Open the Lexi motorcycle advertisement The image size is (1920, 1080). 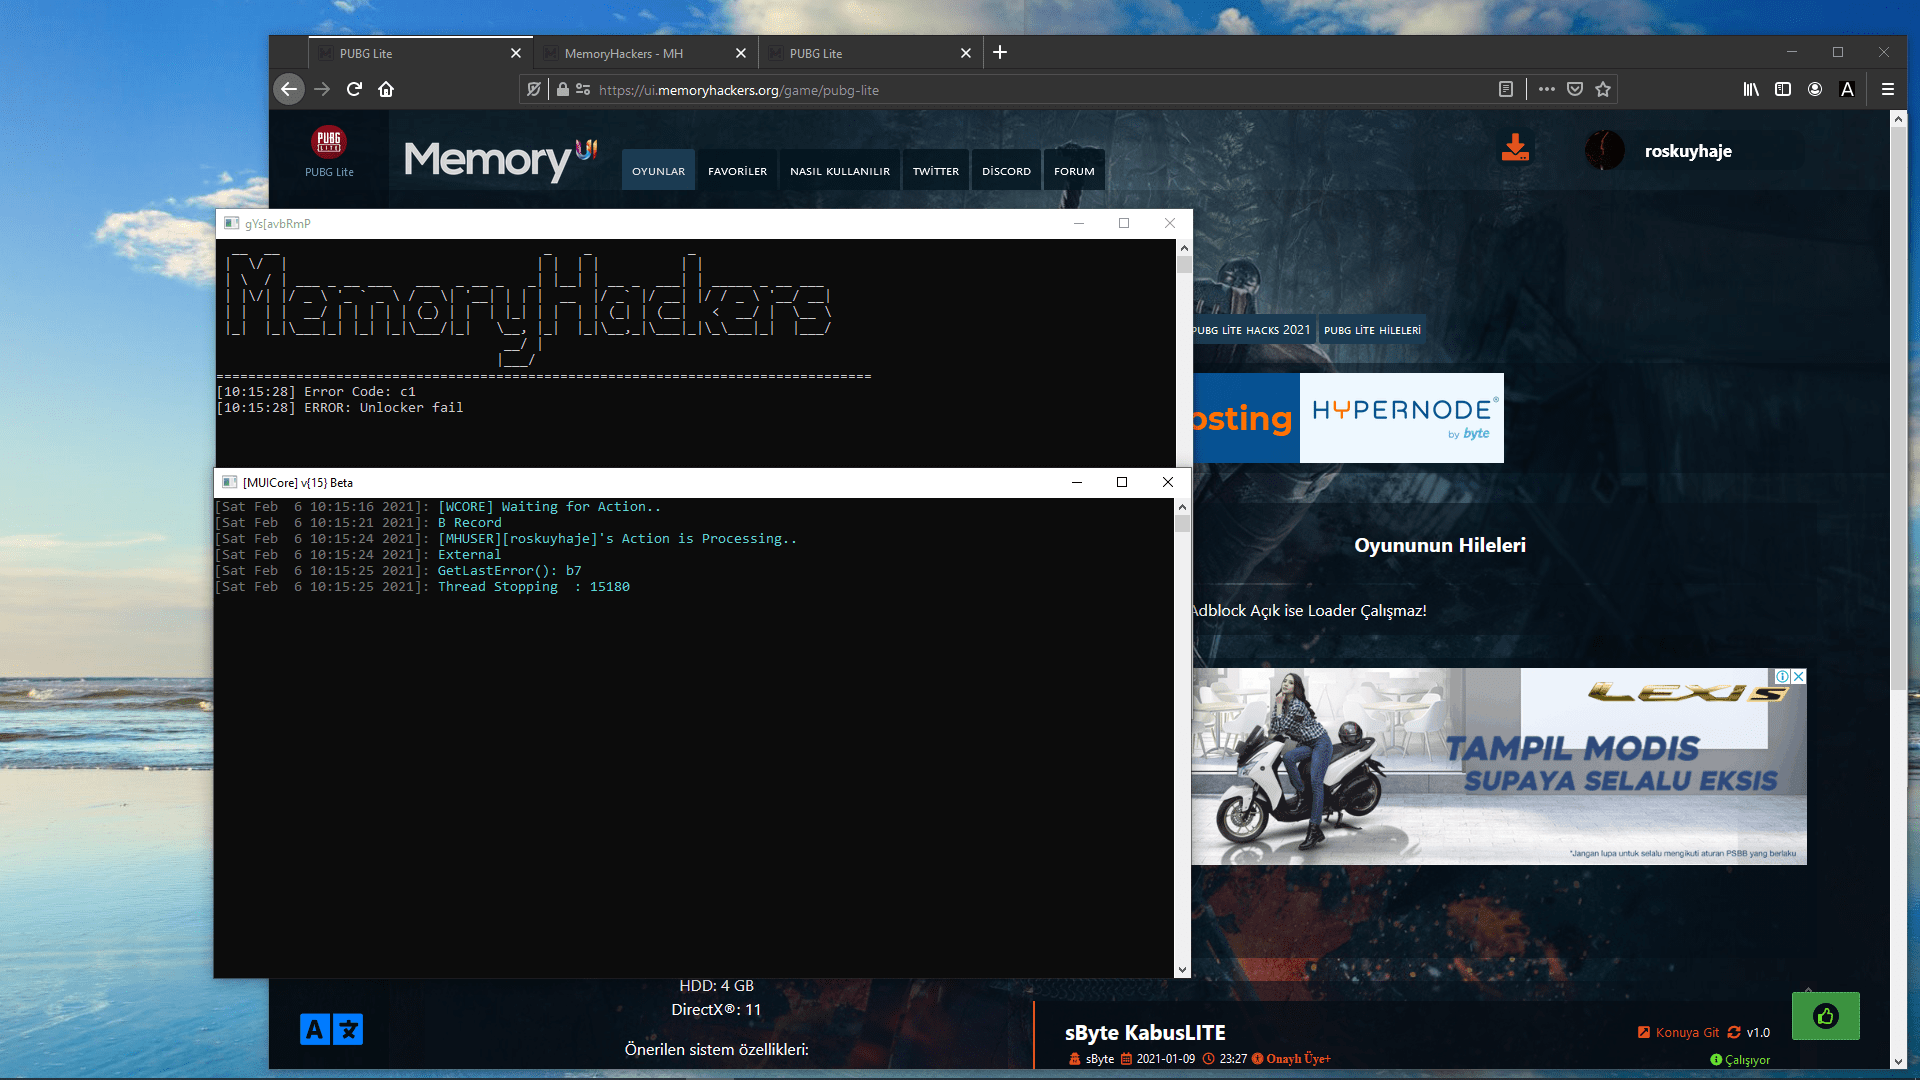(x=1499, y=767)
